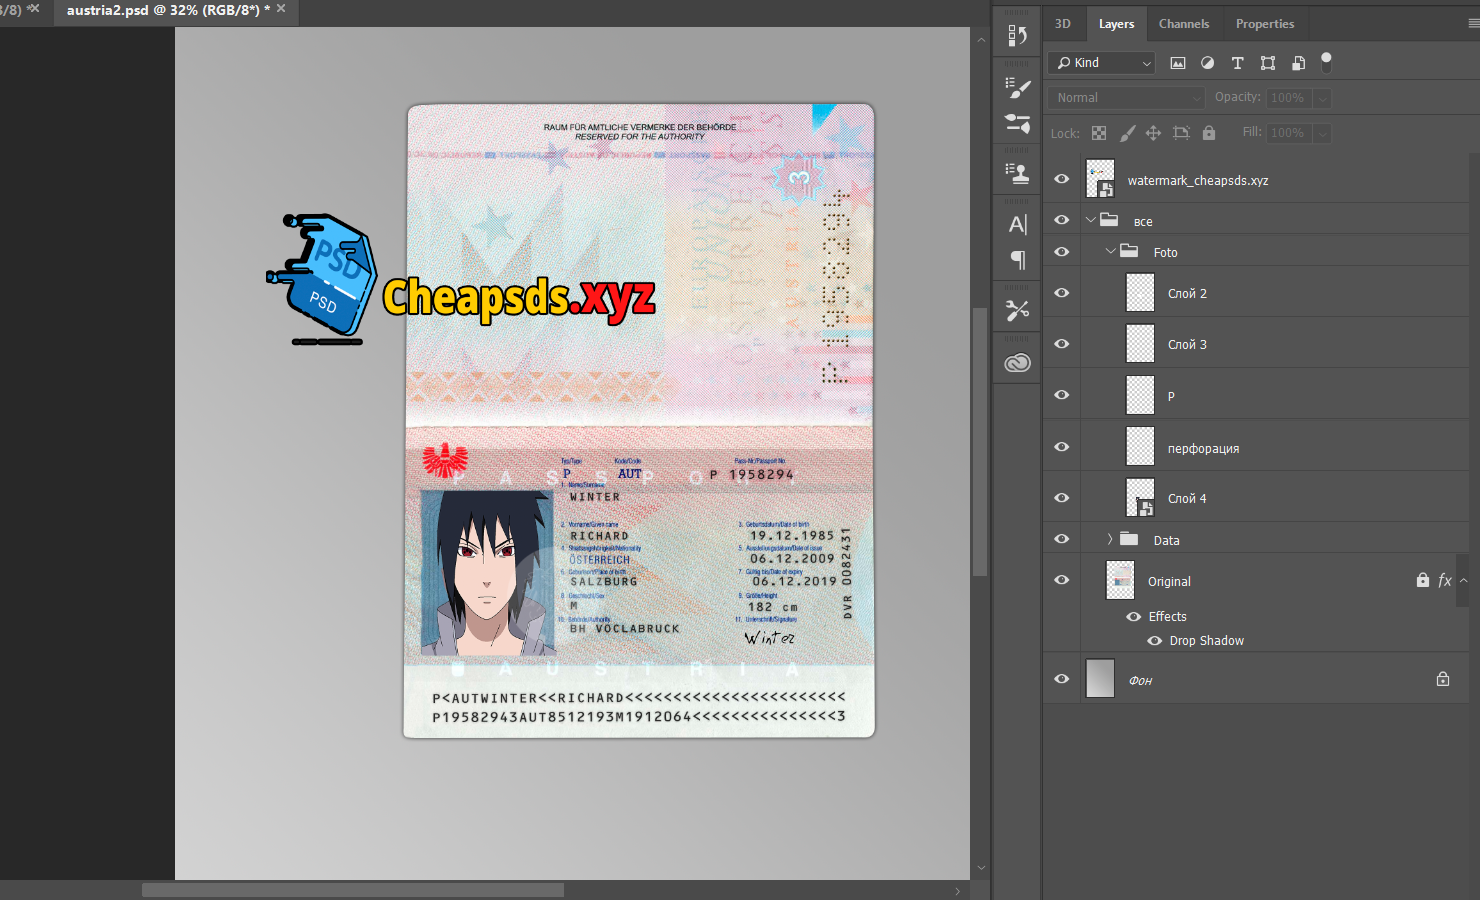Open the Kind filter dropdown
The image size is (1480, 900).
click(x=1103, y=63)
